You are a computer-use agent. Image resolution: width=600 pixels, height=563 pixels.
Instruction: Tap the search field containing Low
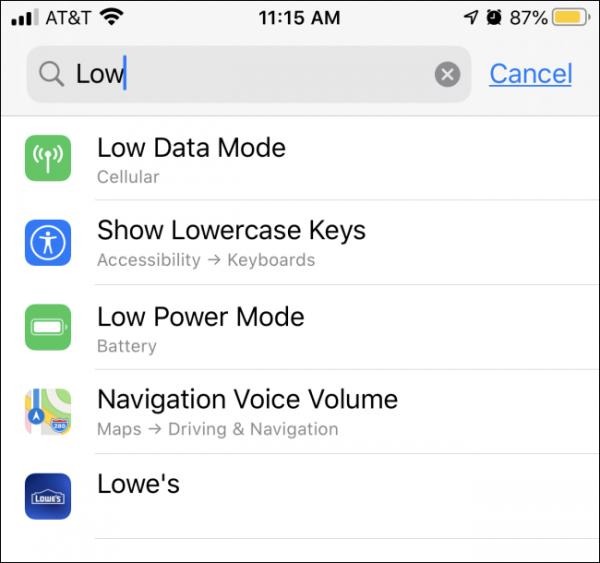coord(249,74)
